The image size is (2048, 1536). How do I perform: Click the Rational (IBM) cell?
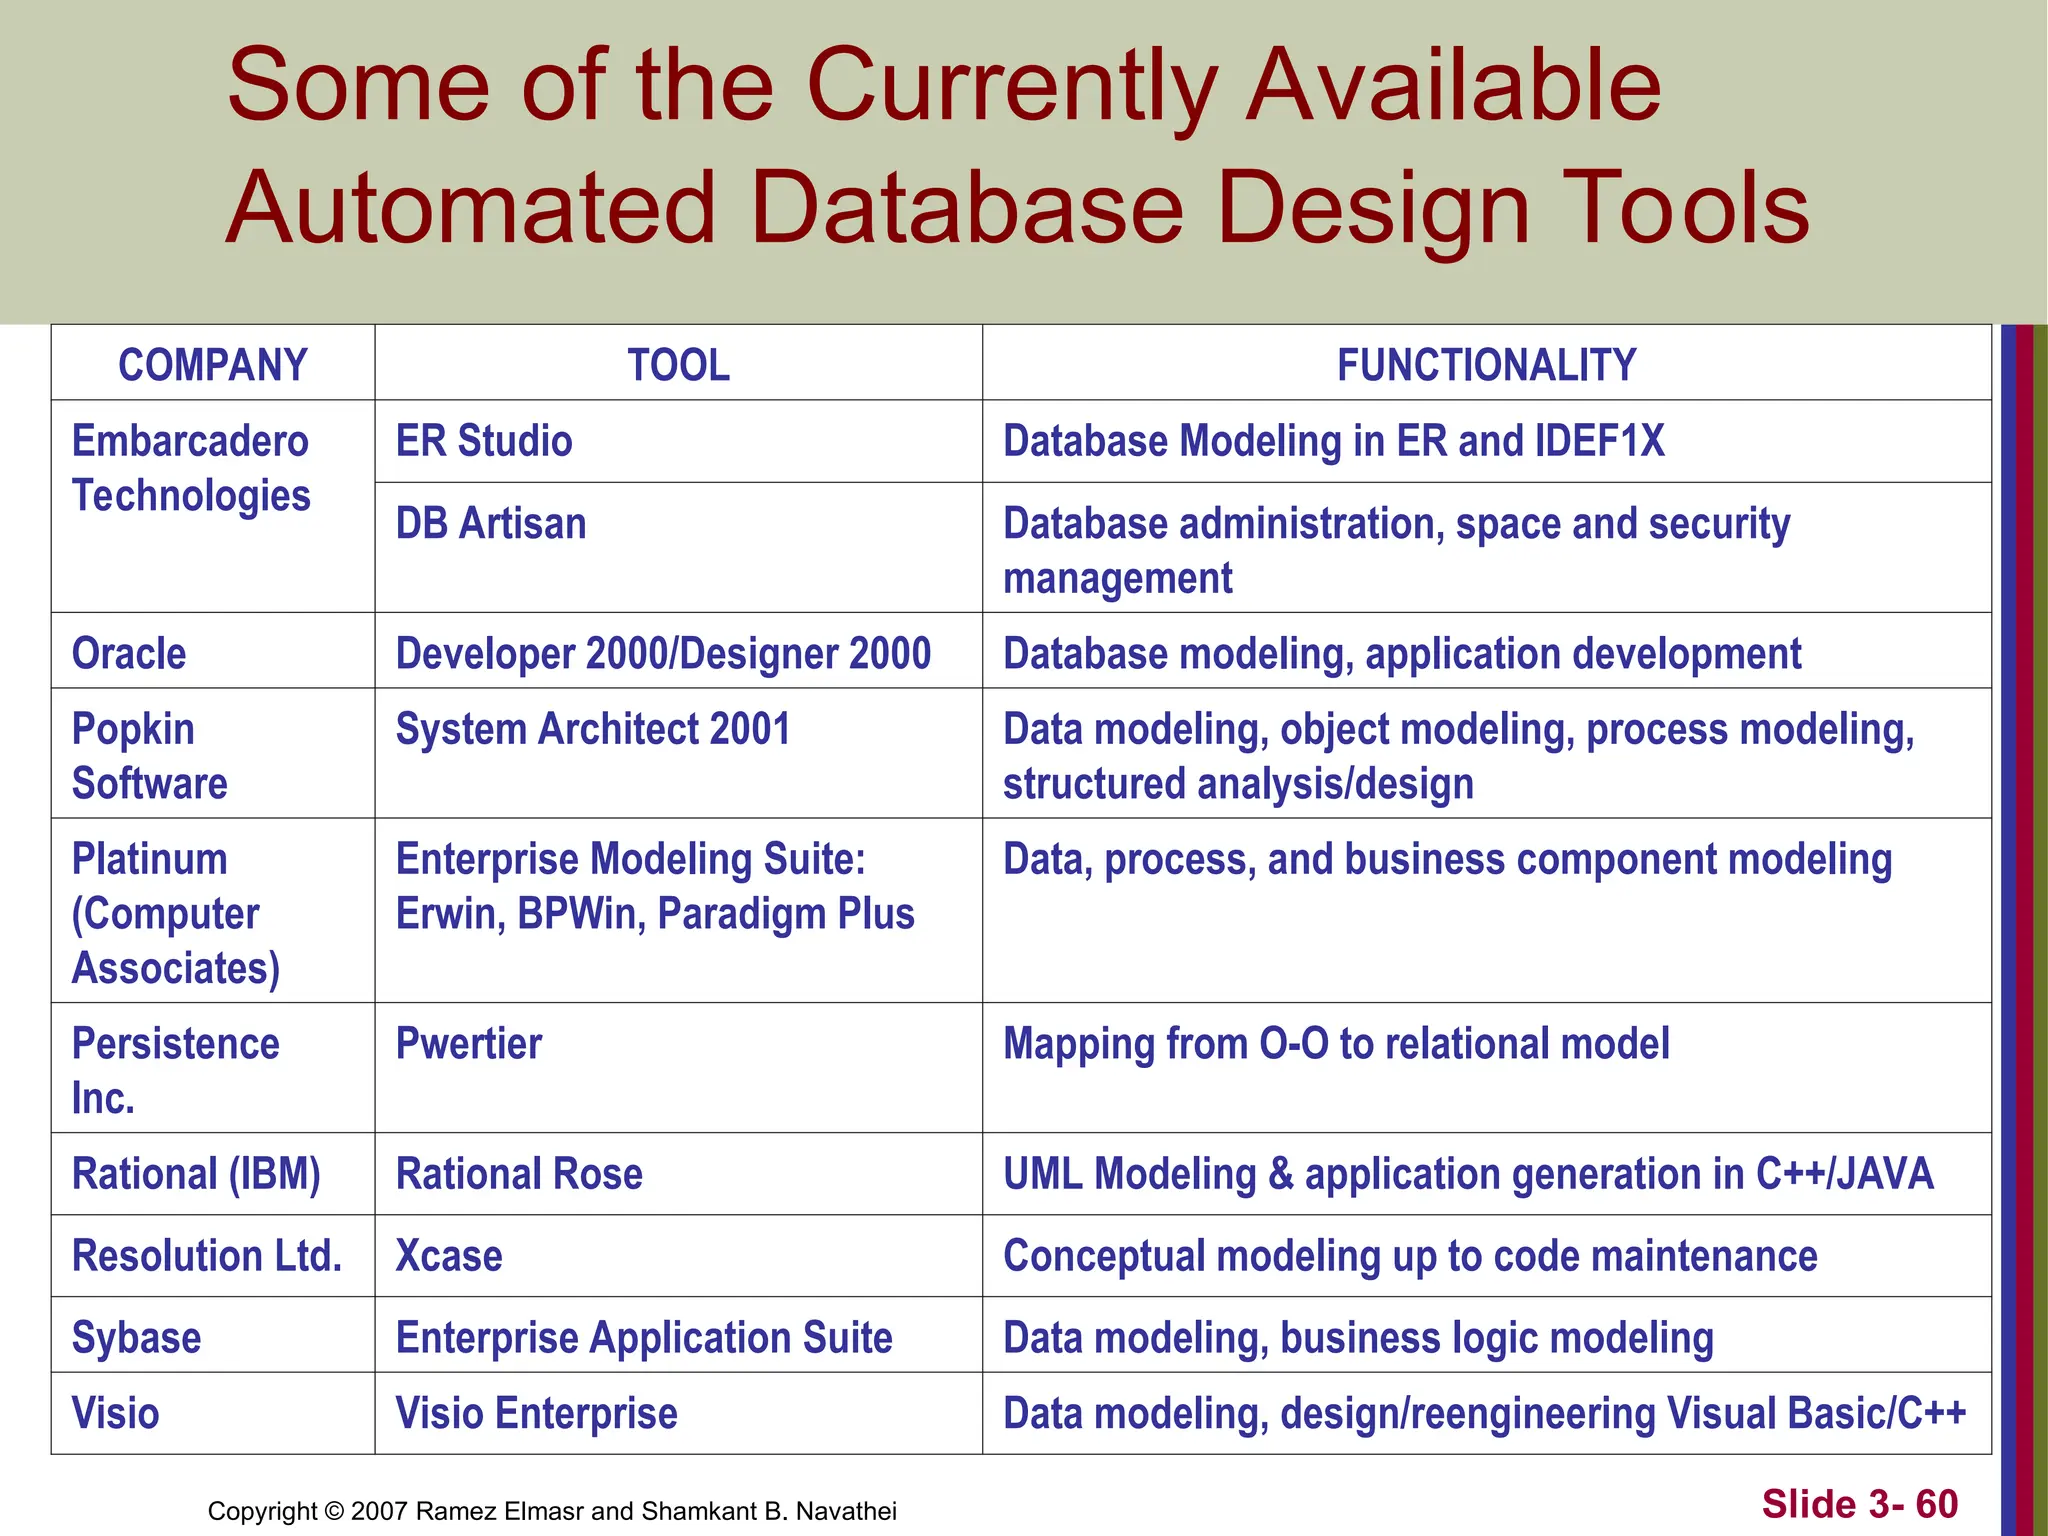click(213, 1174)
